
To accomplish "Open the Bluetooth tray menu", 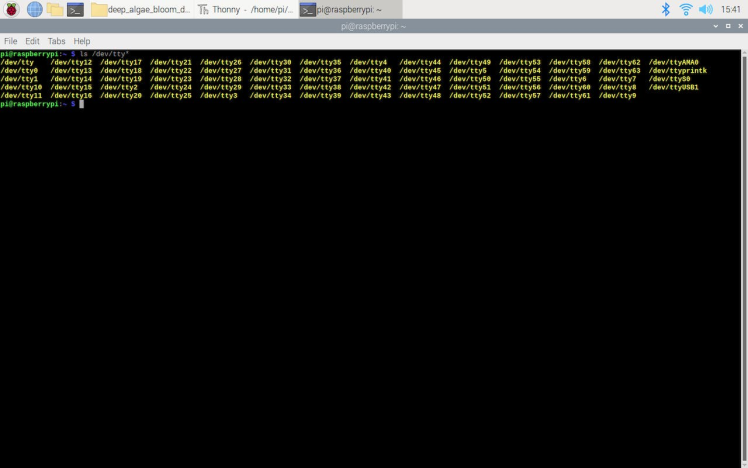I will (665, 9).
